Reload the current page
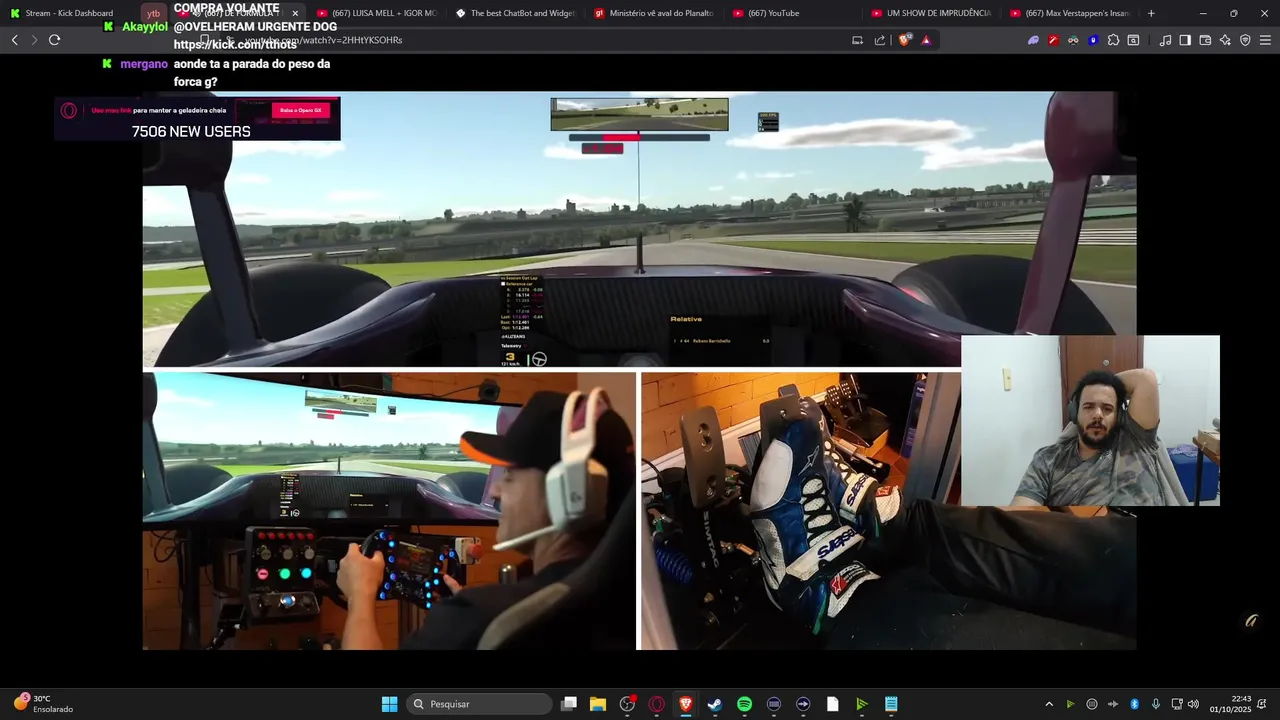The width and height of the screenshot is (1280, 720). (x=54, y=40)
